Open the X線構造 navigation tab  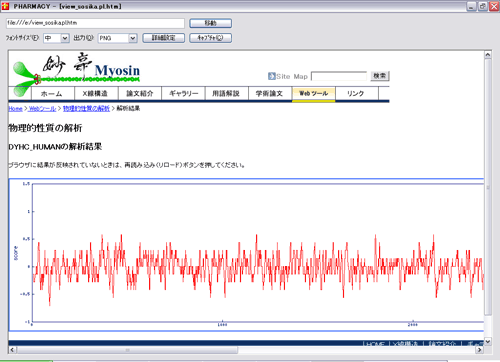pyautogui.click(x=96, y=94)
